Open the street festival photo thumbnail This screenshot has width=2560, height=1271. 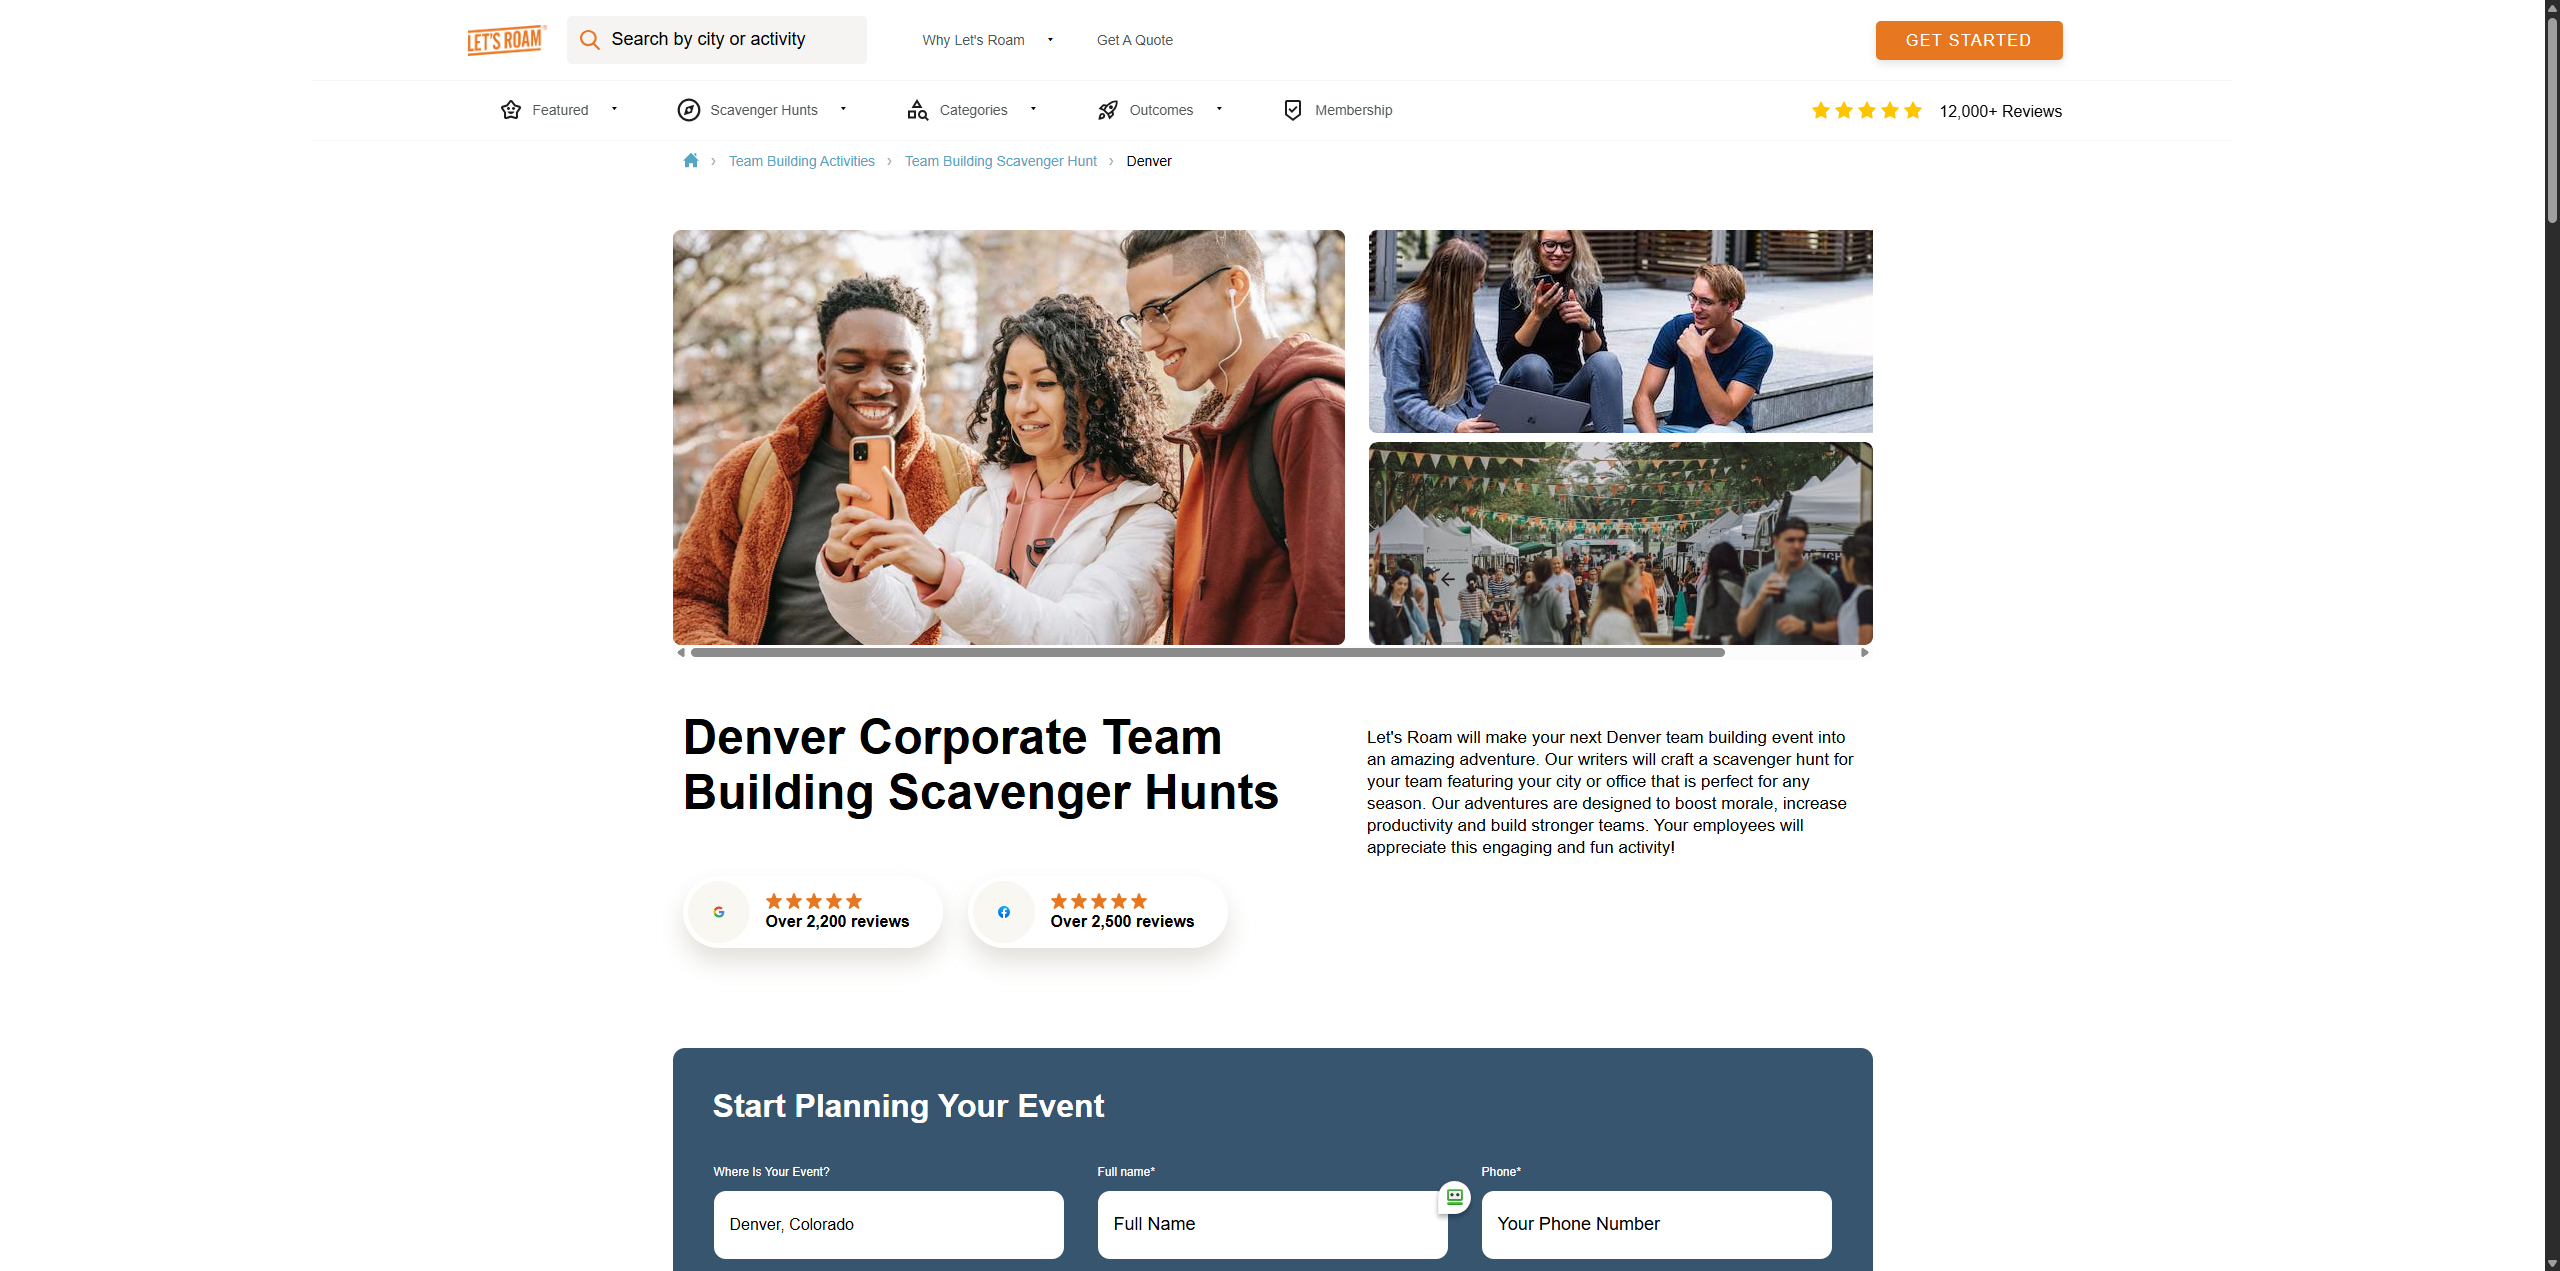point(1621,543)
